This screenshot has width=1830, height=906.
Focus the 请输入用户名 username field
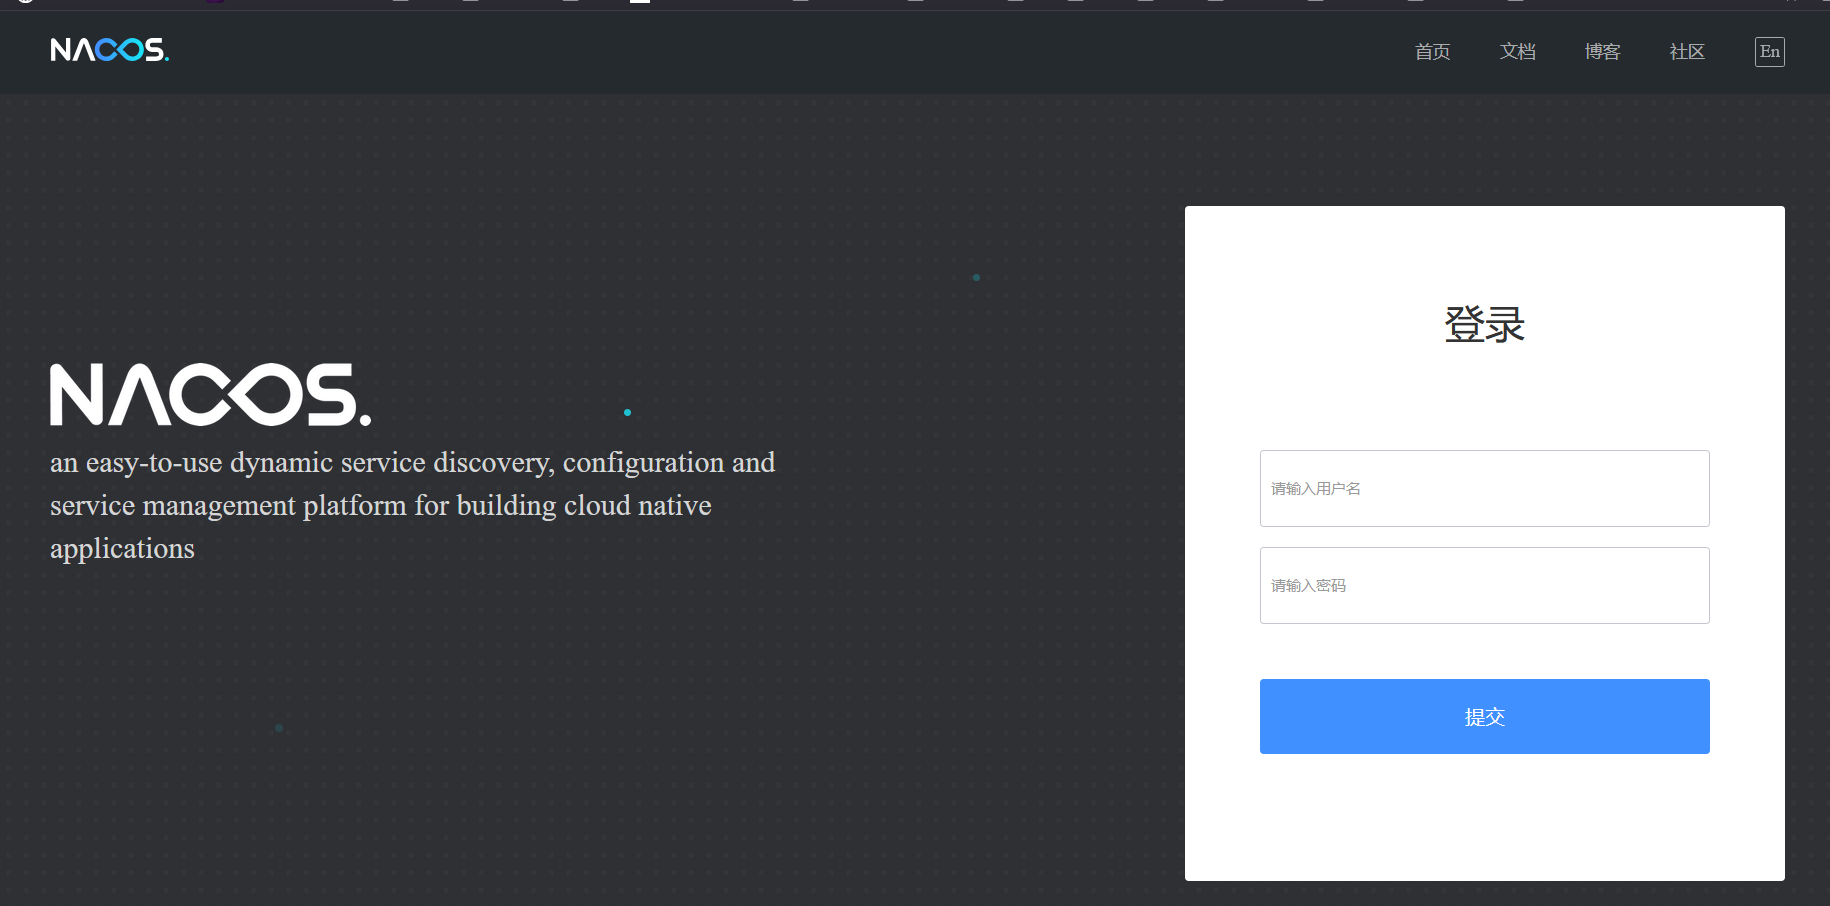[x=1485, y=488]
